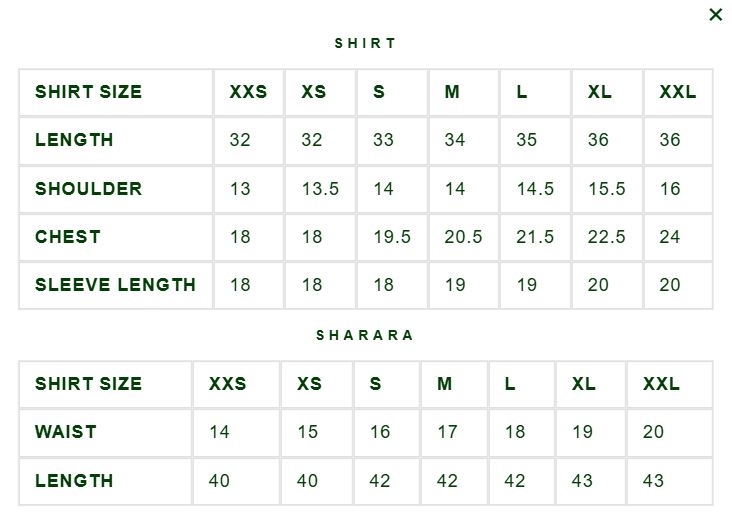
Task: Click the M size header in shirt table
Action: 452,92
